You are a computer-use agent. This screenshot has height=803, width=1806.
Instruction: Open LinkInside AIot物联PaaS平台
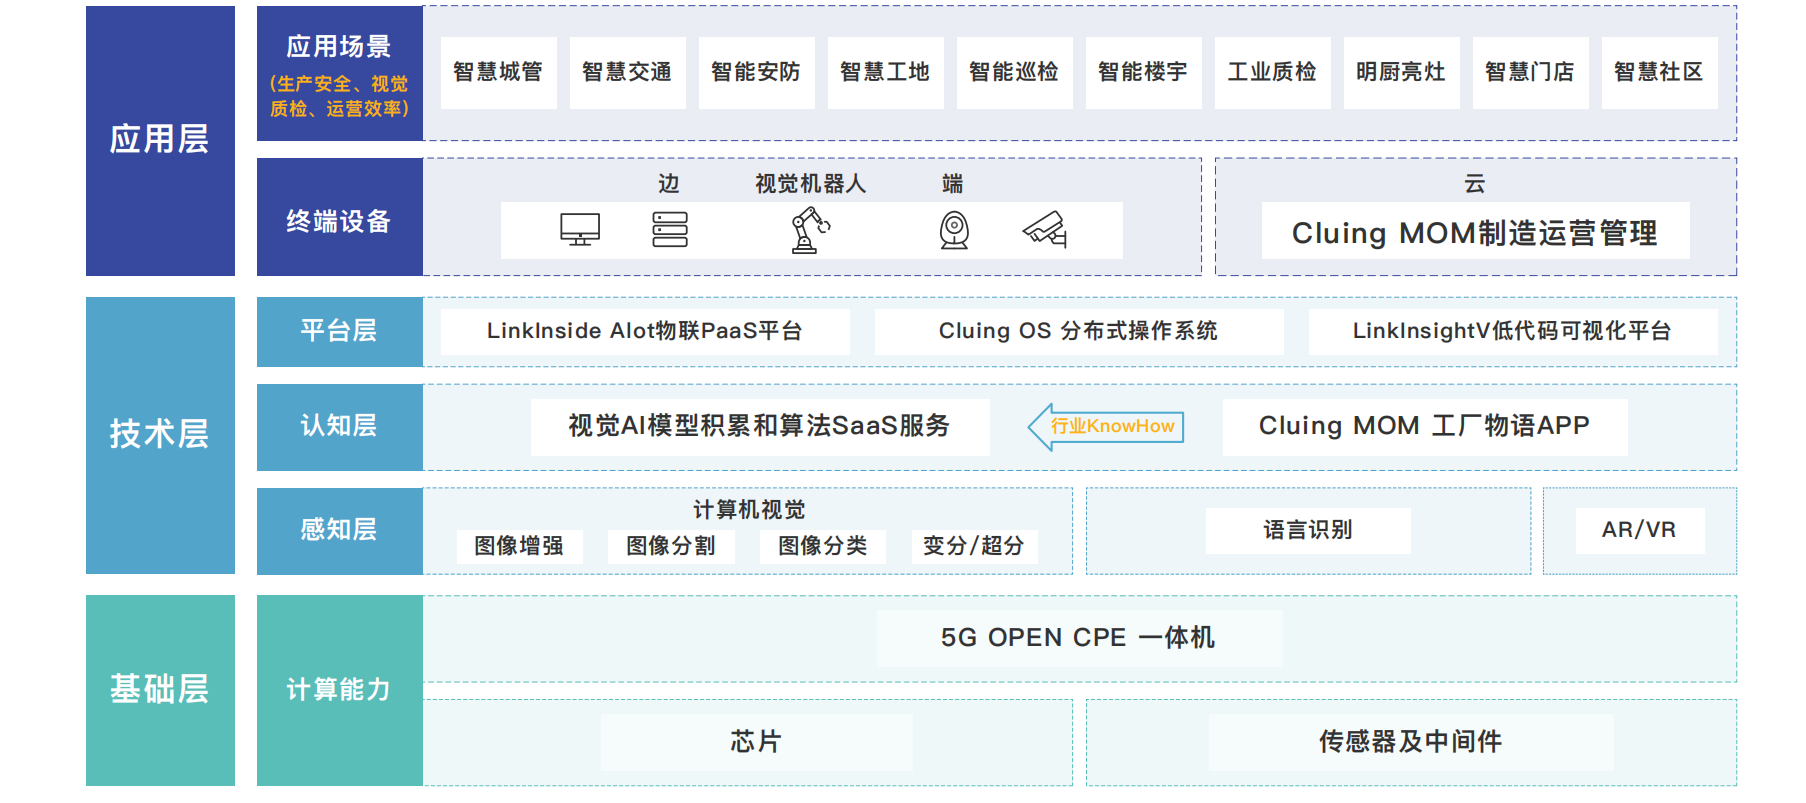(x=645, y=332)
